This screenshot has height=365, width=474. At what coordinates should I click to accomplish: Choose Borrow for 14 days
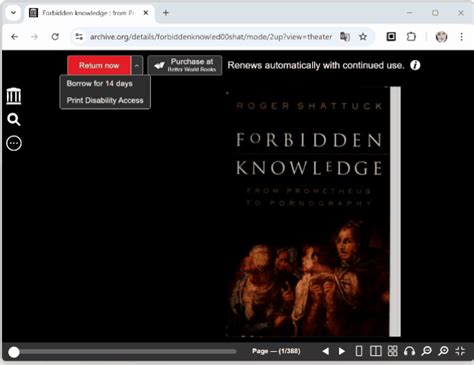point(99,83)
